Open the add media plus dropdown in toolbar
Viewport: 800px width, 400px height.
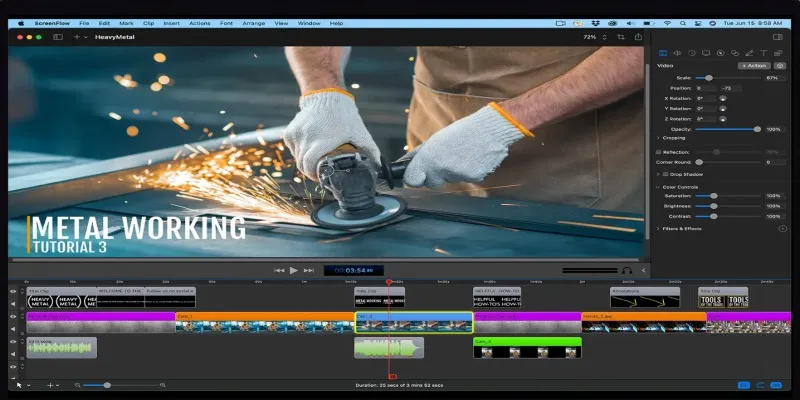81,37
